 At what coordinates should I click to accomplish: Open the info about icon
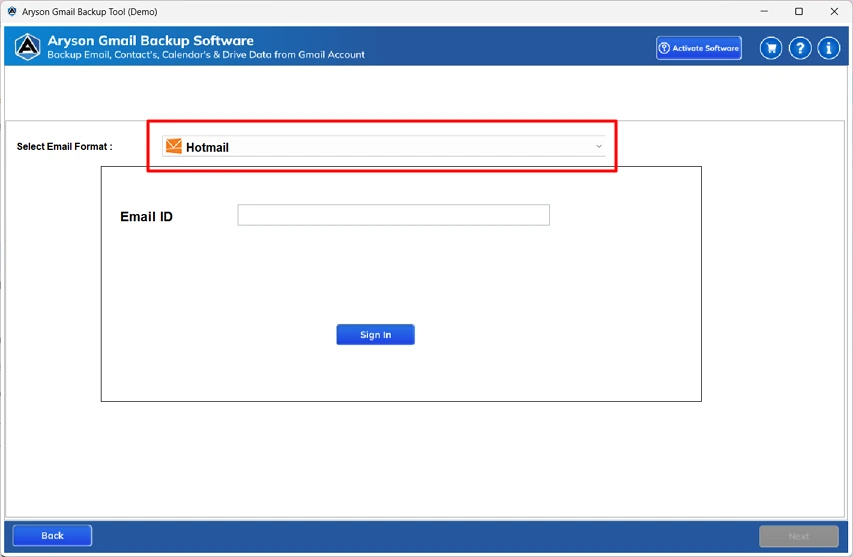coord(829,48)
